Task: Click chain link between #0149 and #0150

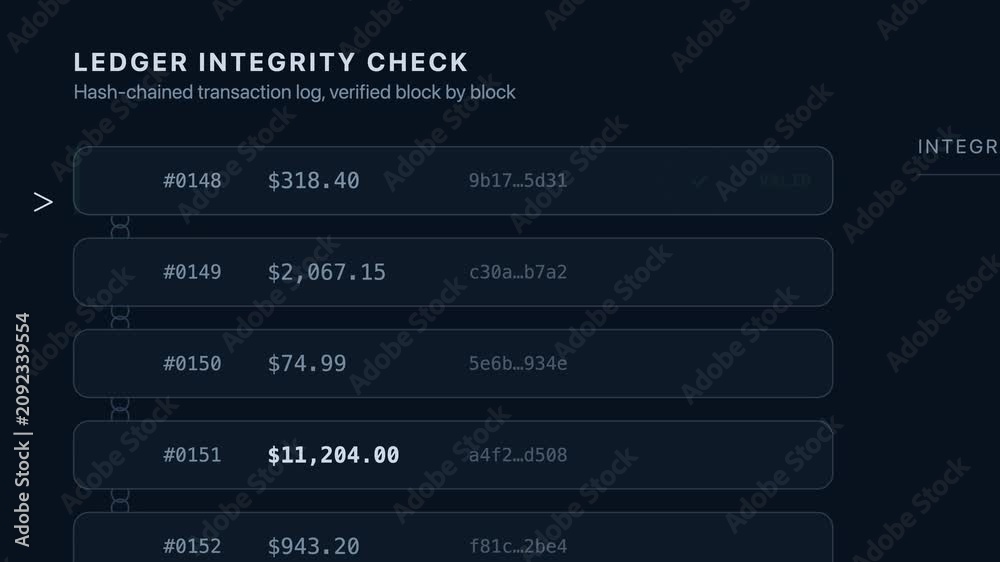Action: coord(120,318)
